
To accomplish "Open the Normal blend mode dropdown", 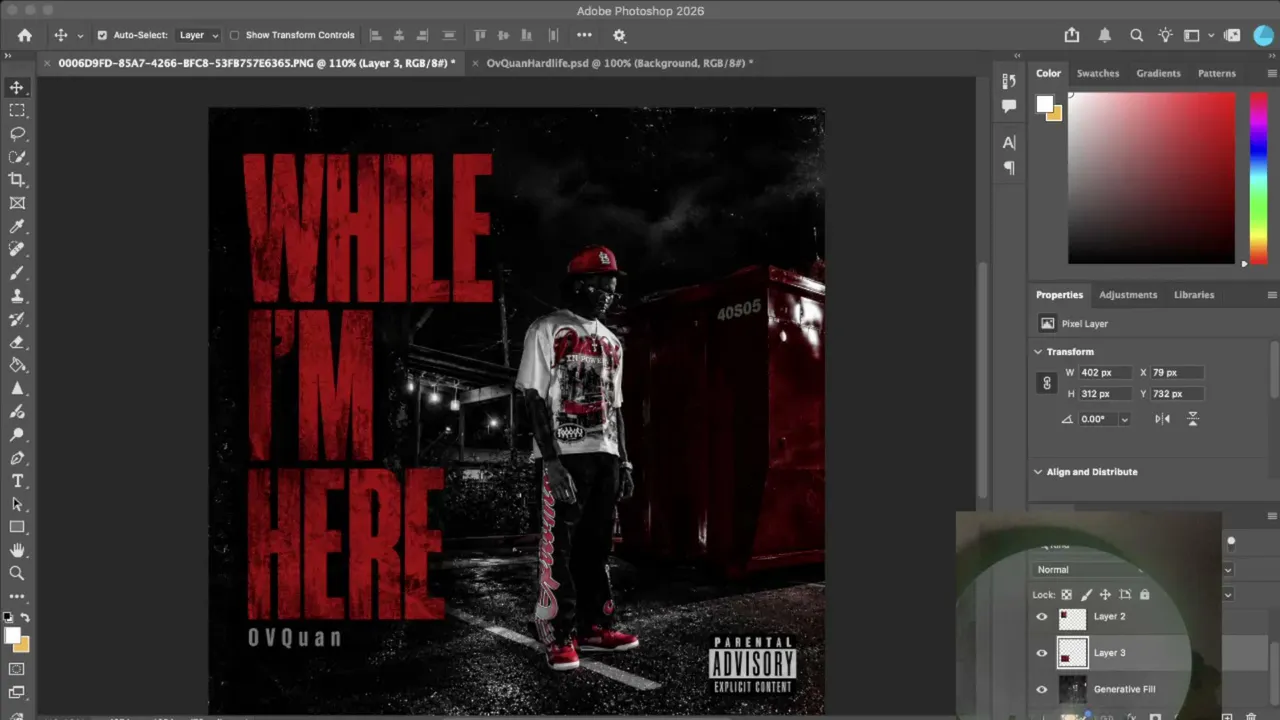I will 1134,570.
